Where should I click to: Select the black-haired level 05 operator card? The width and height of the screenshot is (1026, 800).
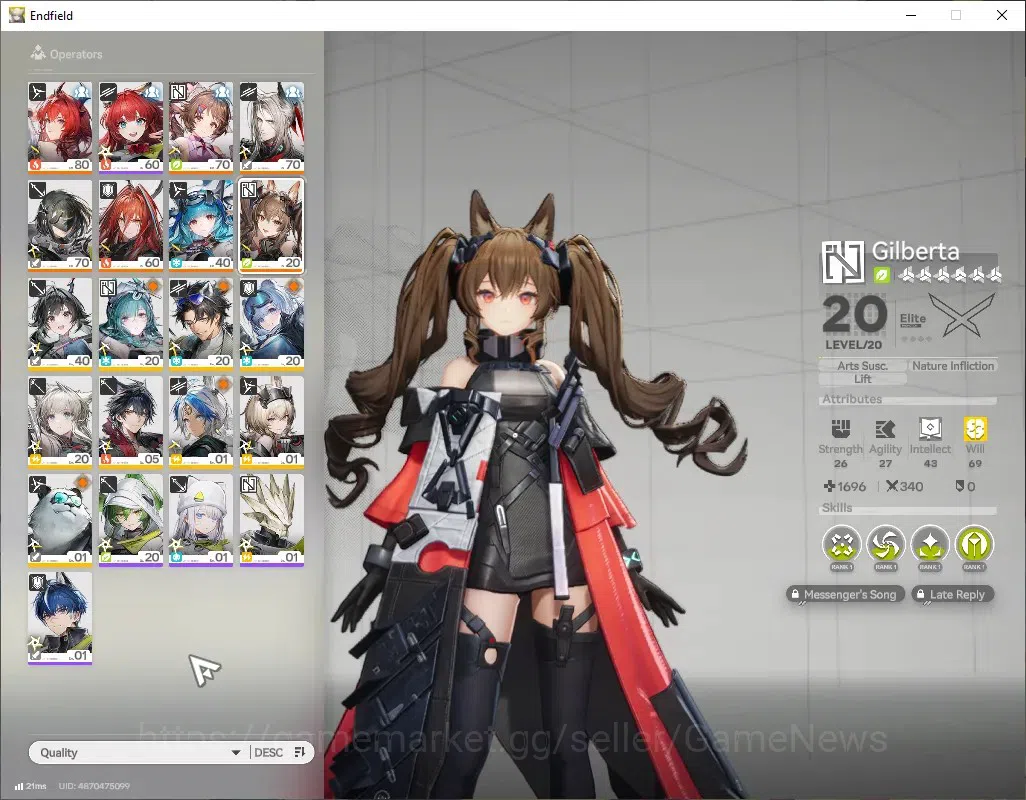pyautogui.click(x=131, y=422)
